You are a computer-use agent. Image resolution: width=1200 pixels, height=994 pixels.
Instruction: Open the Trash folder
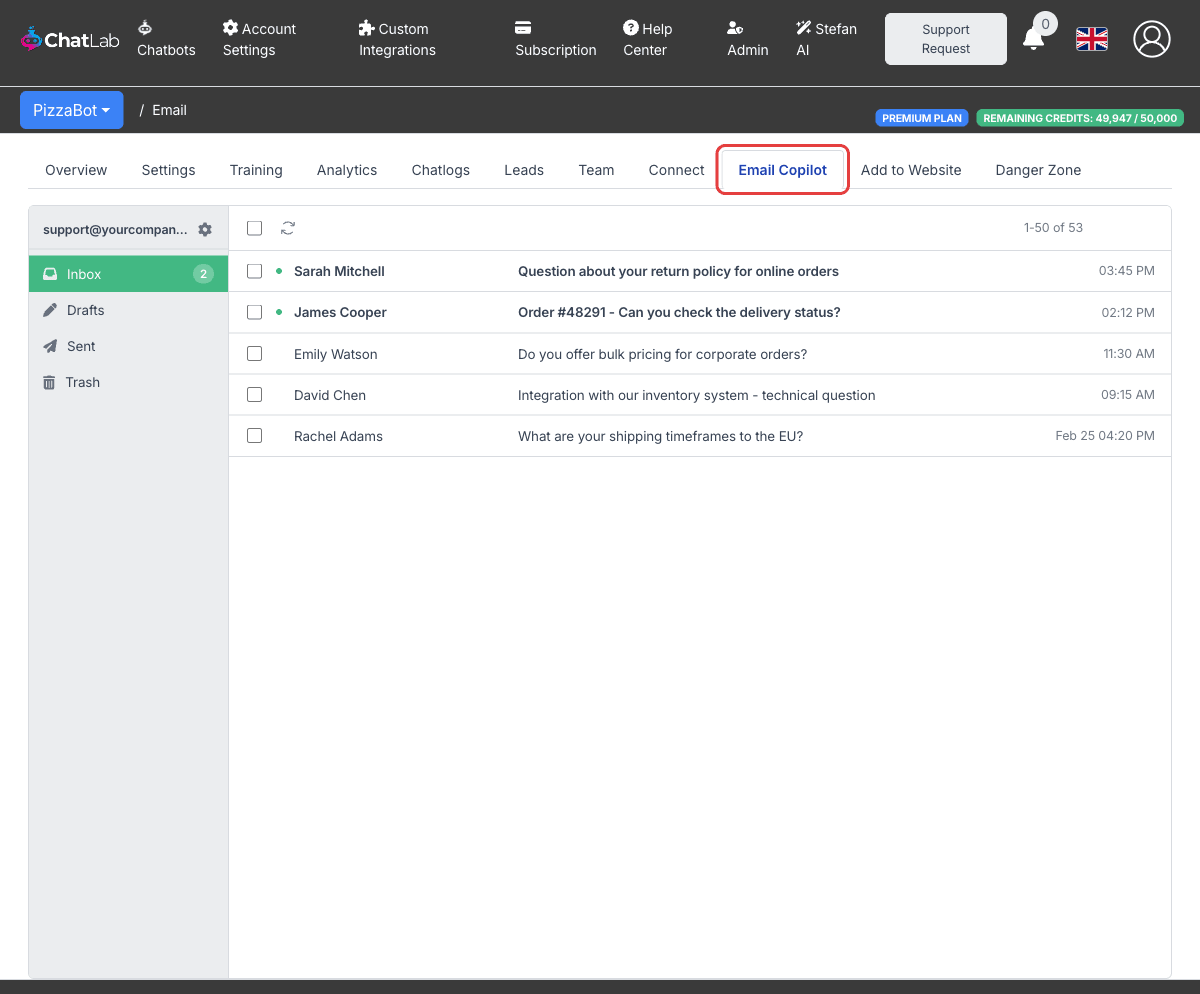point(82,382)
